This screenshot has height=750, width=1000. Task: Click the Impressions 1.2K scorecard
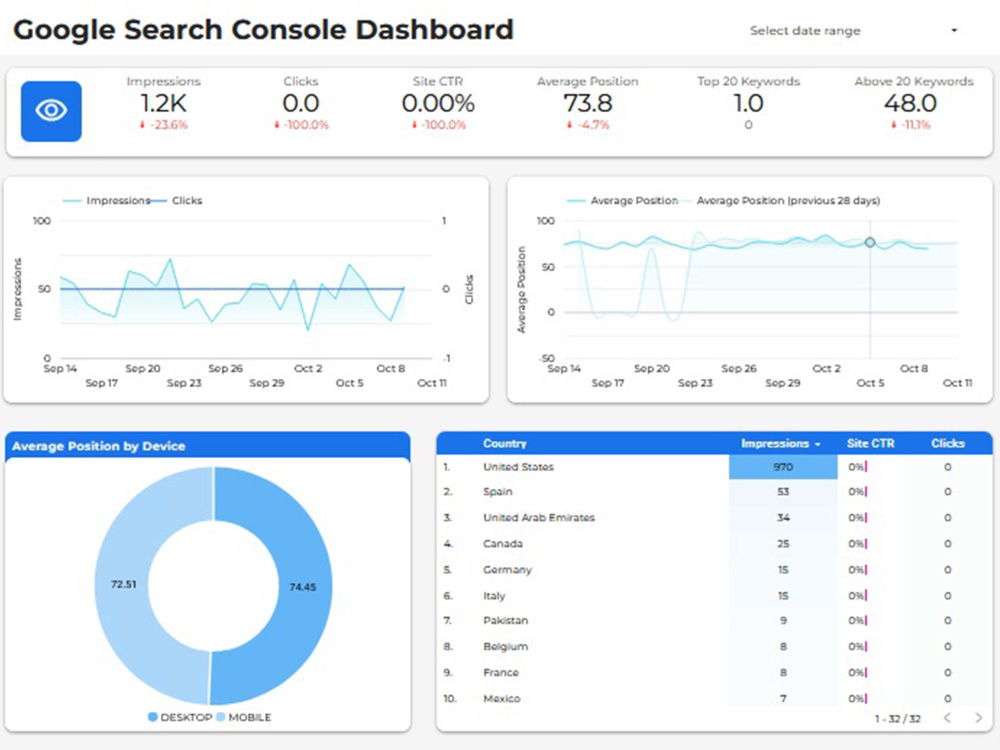[163, 103]
